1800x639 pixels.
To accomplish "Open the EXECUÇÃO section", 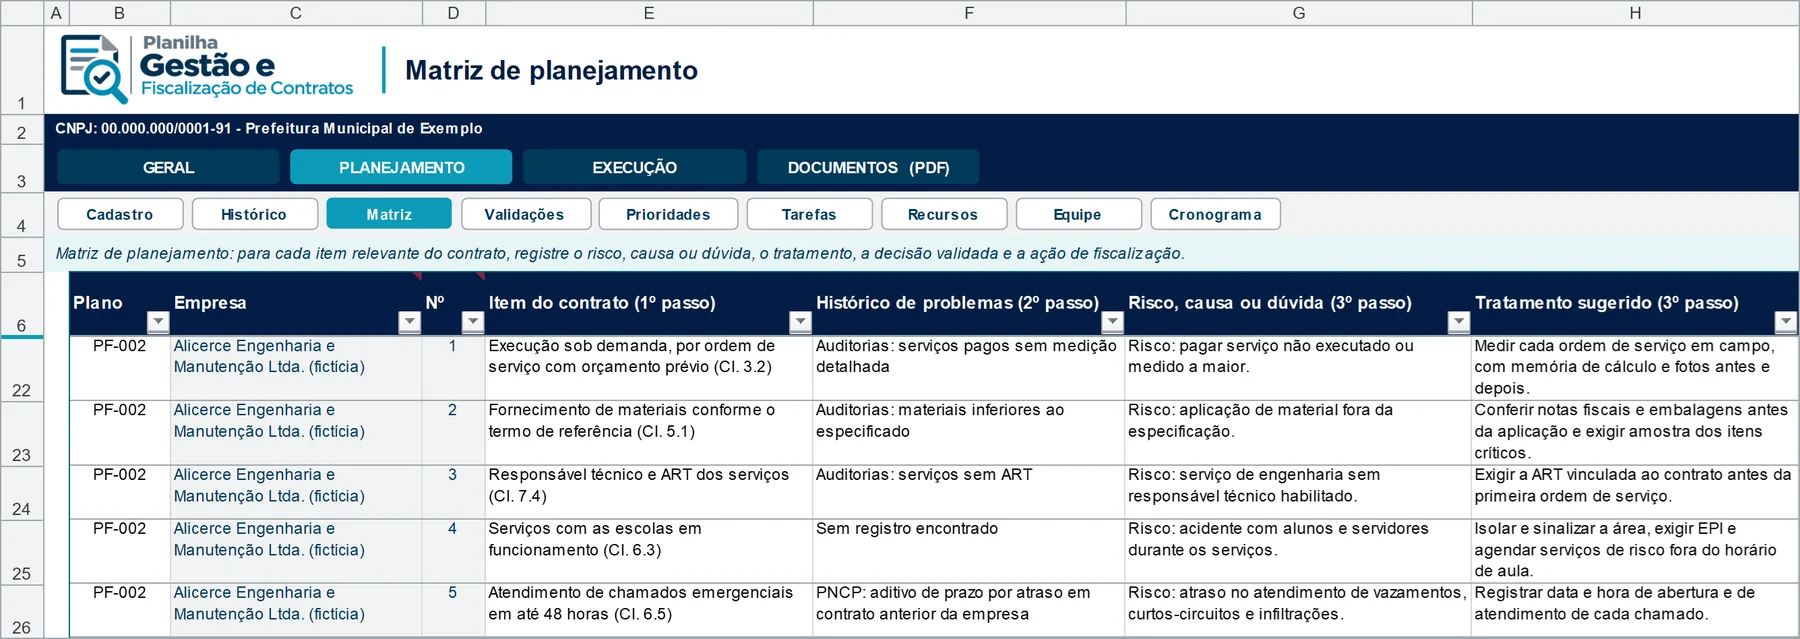I will click(x=634, y=167).
